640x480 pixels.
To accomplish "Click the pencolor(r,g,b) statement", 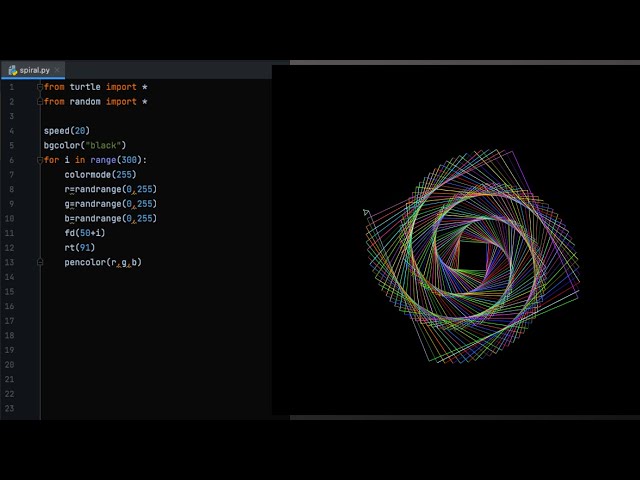I will 103,262.
